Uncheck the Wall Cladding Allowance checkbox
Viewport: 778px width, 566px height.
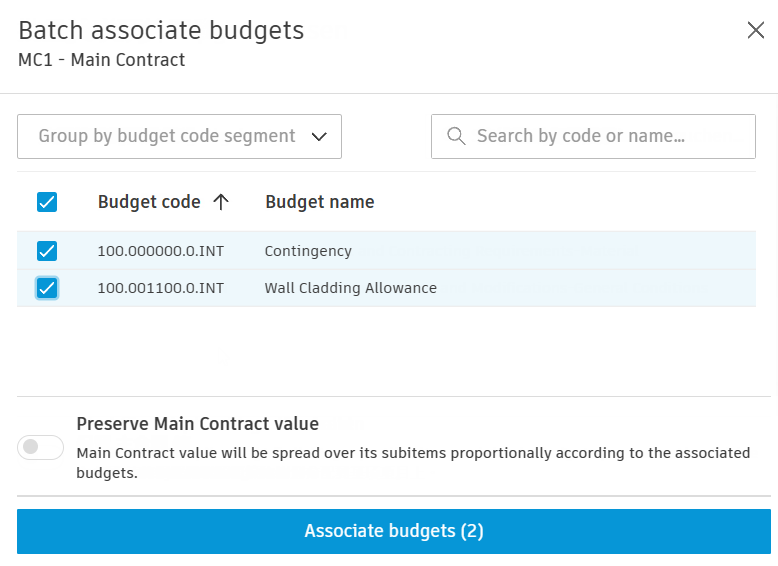(x=47, y=288)
